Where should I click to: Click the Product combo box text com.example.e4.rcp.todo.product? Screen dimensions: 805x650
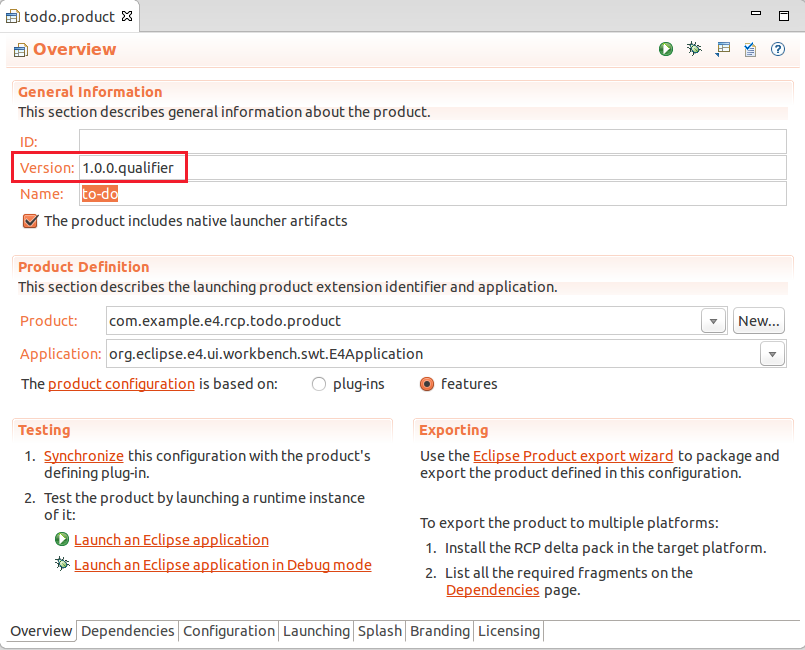[x=224, y=321]
